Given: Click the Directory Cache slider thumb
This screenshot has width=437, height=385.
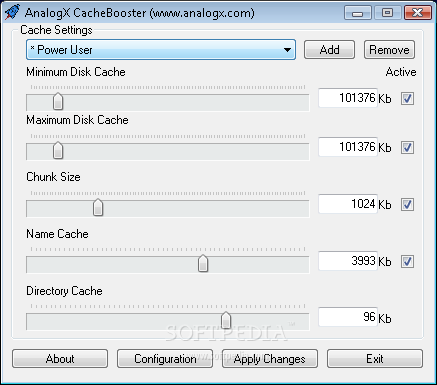Looking at the screenshot, I should [x=226, y=320].
